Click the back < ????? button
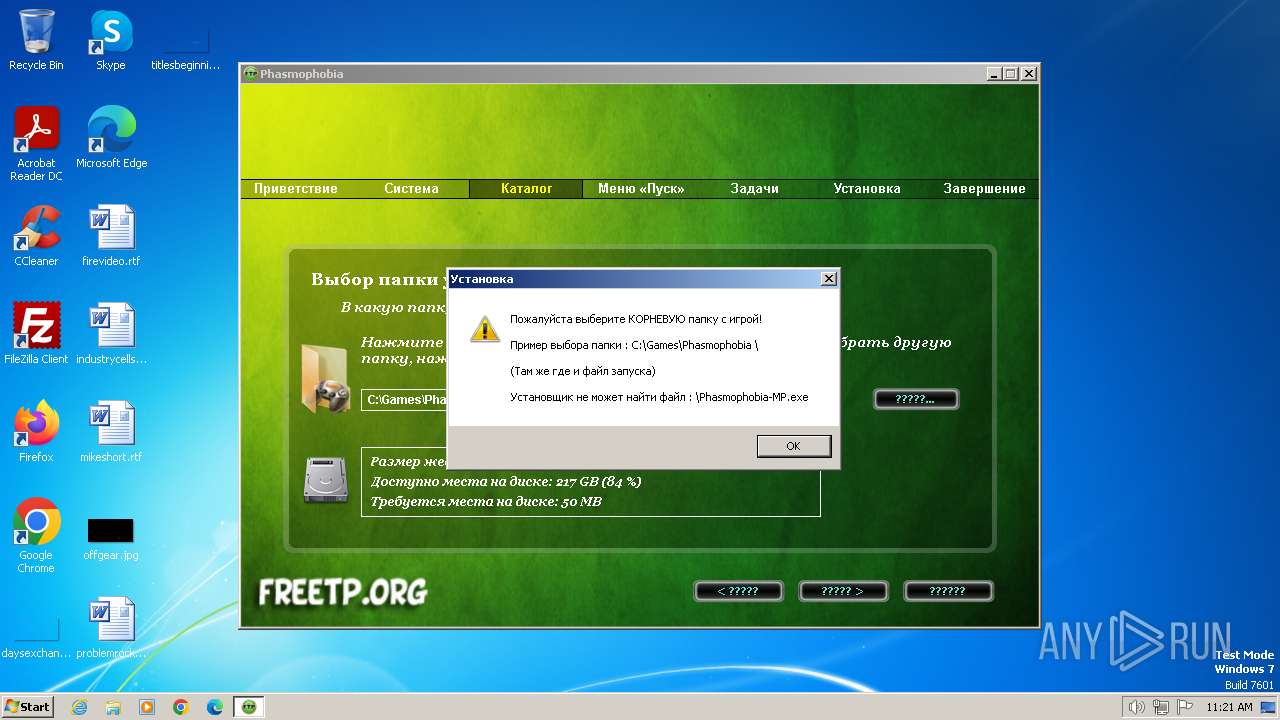The height and width of the screenshot is (720, 1280). 738,591
